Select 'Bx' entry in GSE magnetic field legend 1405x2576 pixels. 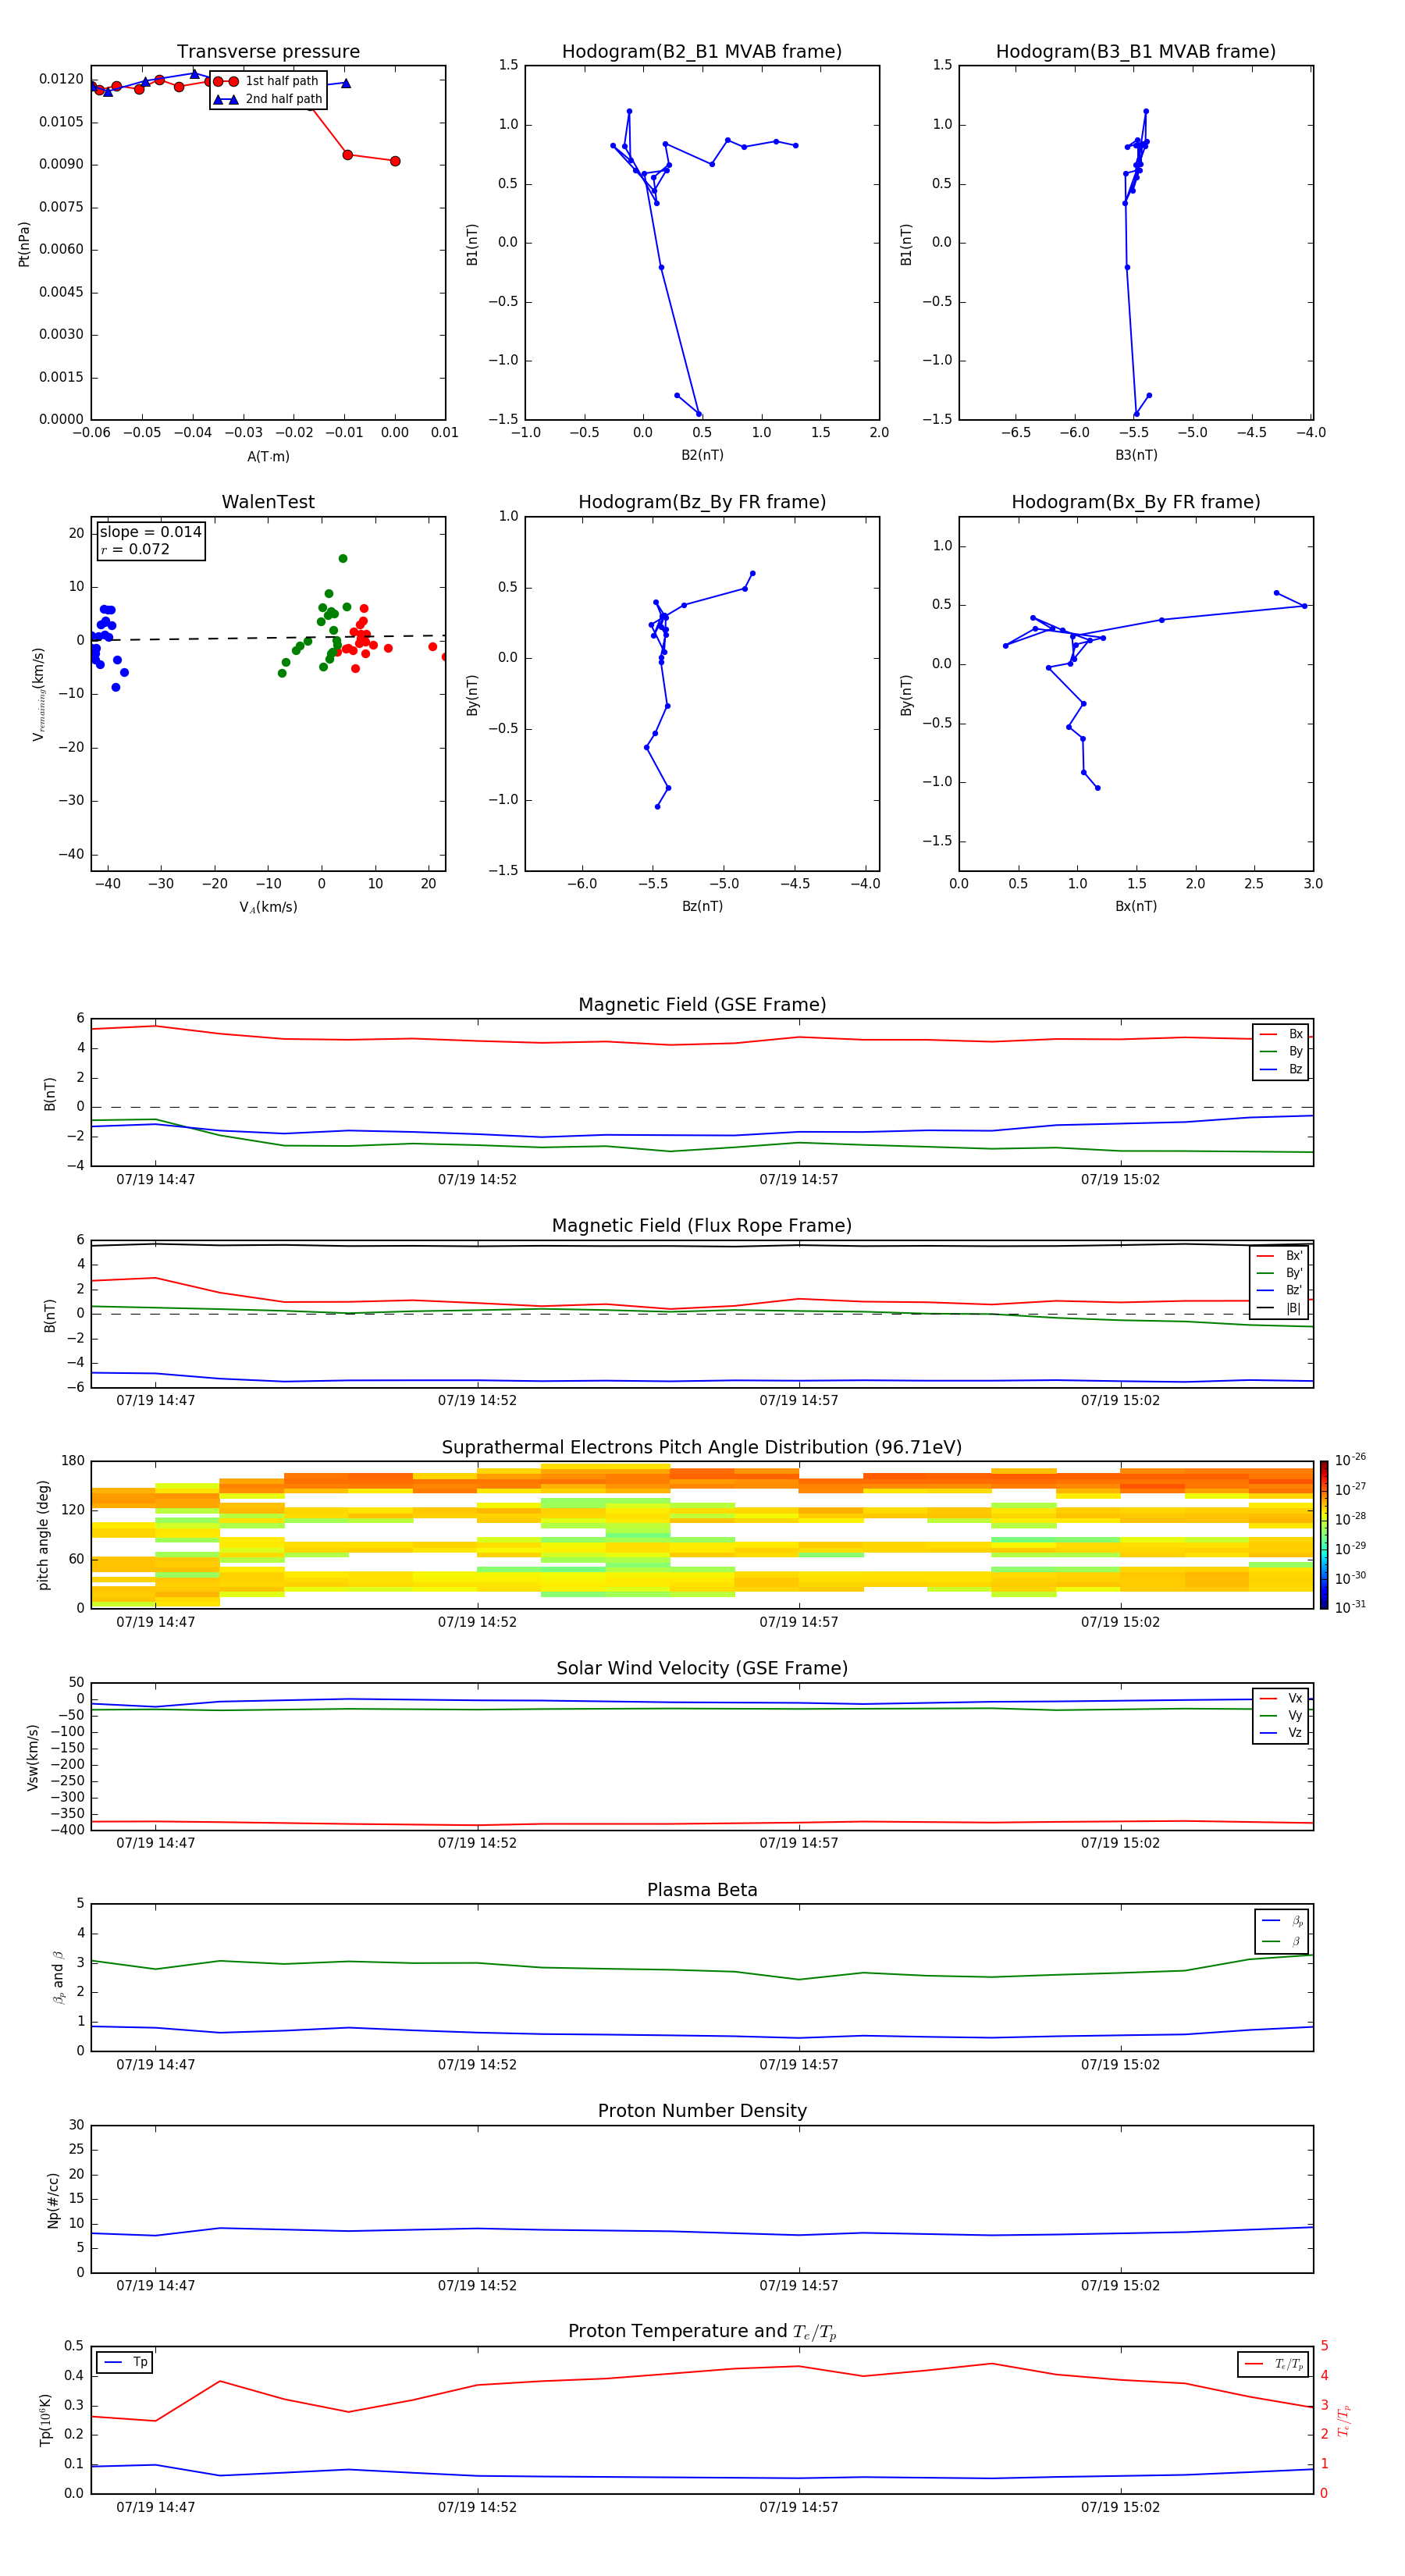click(1281, 1034)
